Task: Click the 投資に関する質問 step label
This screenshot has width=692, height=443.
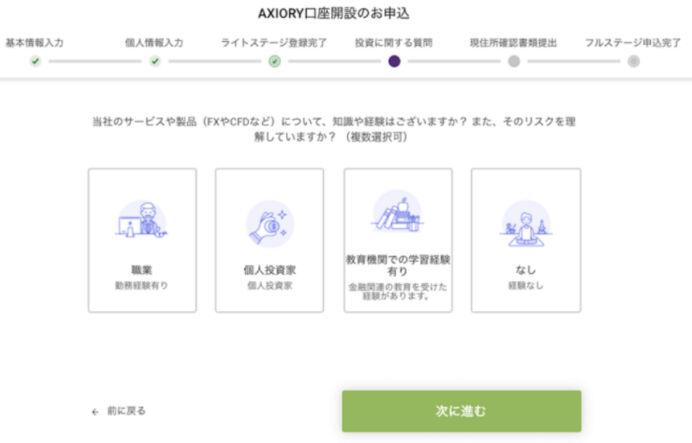Action: [394, 43]
